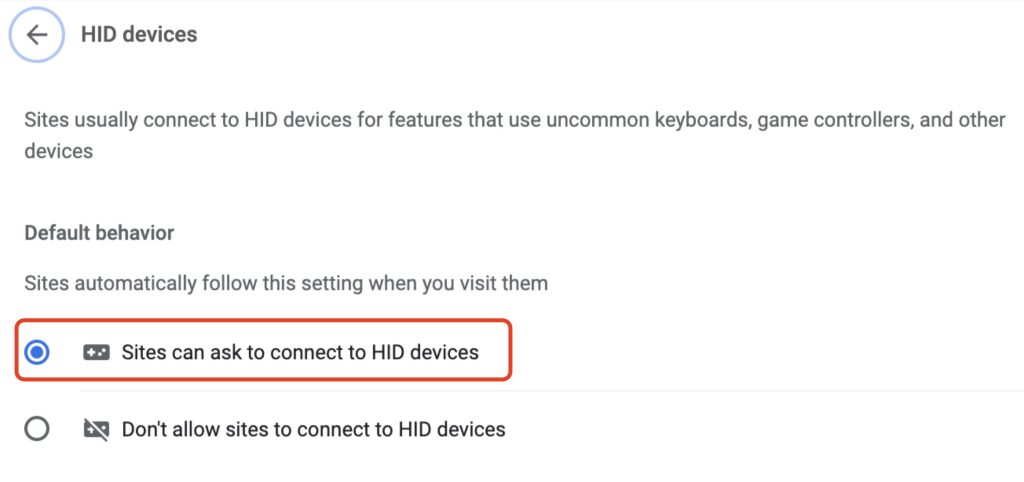The height and width of the screenshot is (482, 1024).
Task: Go back using the left arrow button
Action: [37, 35]
